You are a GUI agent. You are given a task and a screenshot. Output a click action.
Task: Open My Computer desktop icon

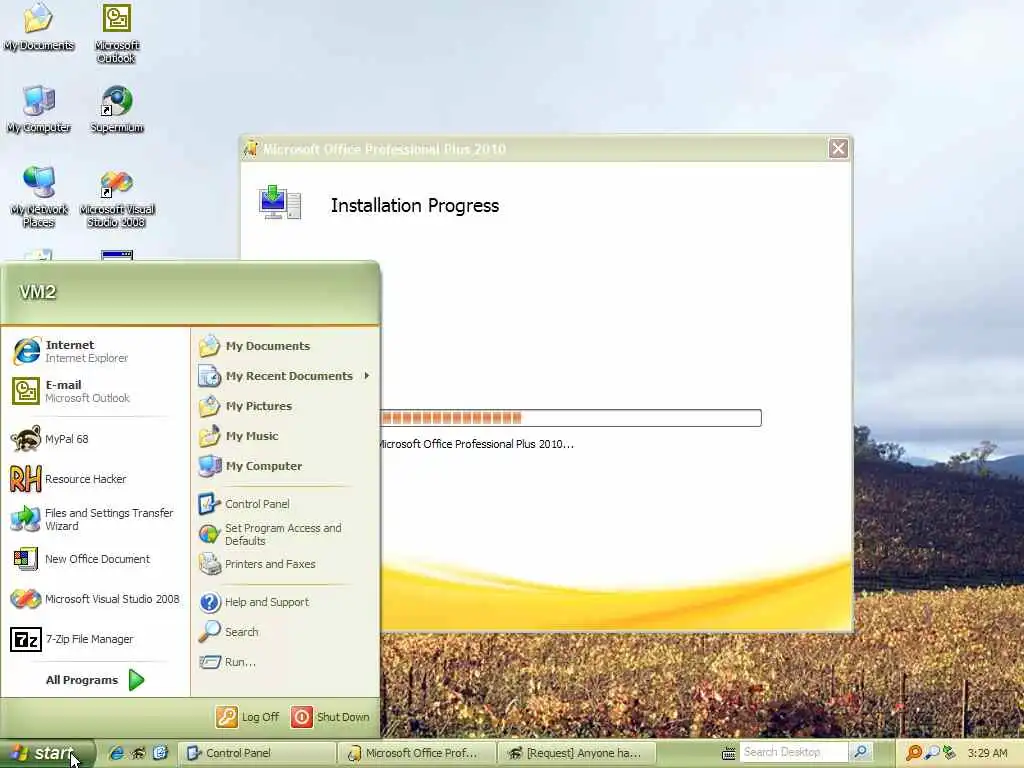click(x=39, y=109)
